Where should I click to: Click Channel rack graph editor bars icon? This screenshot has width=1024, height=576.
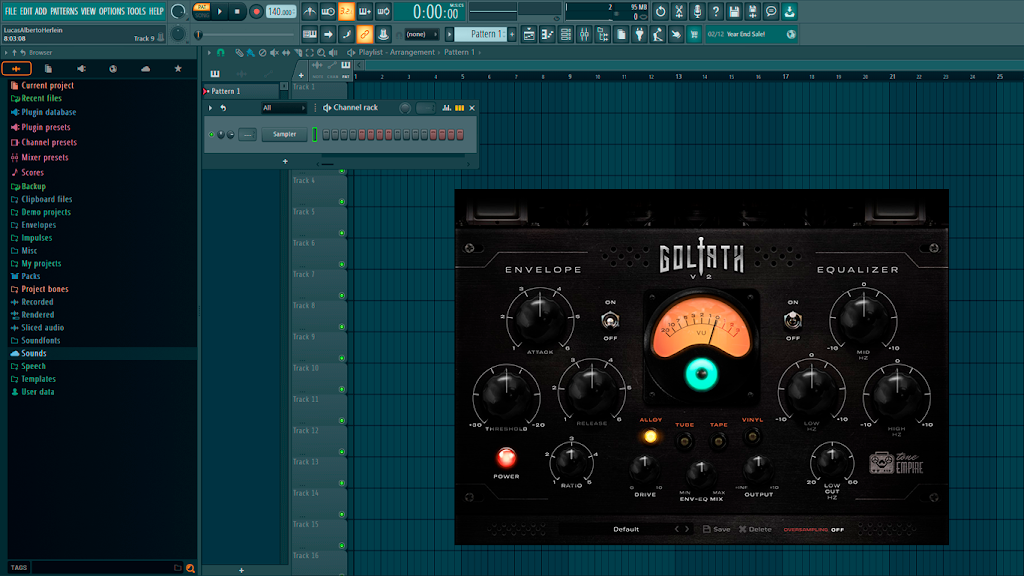coord(447,108)
